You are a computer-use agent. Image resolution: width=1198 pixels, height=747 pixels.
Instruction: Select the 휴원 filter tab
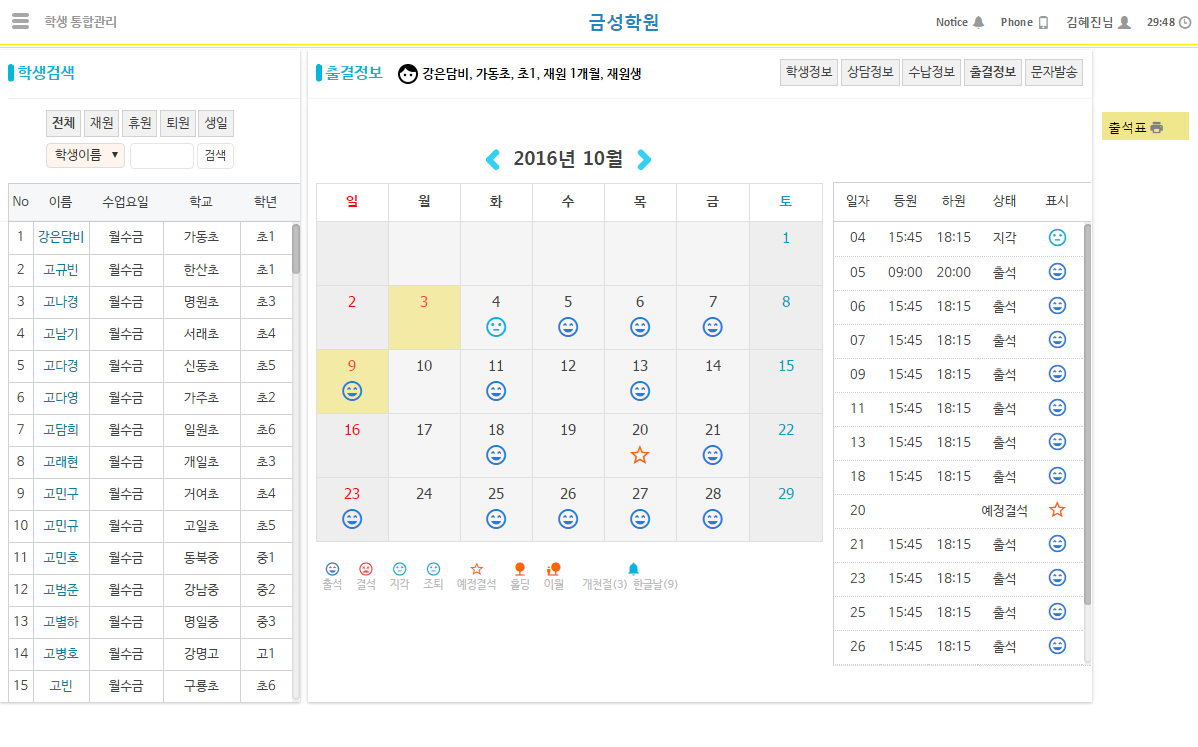coord(140,123)
